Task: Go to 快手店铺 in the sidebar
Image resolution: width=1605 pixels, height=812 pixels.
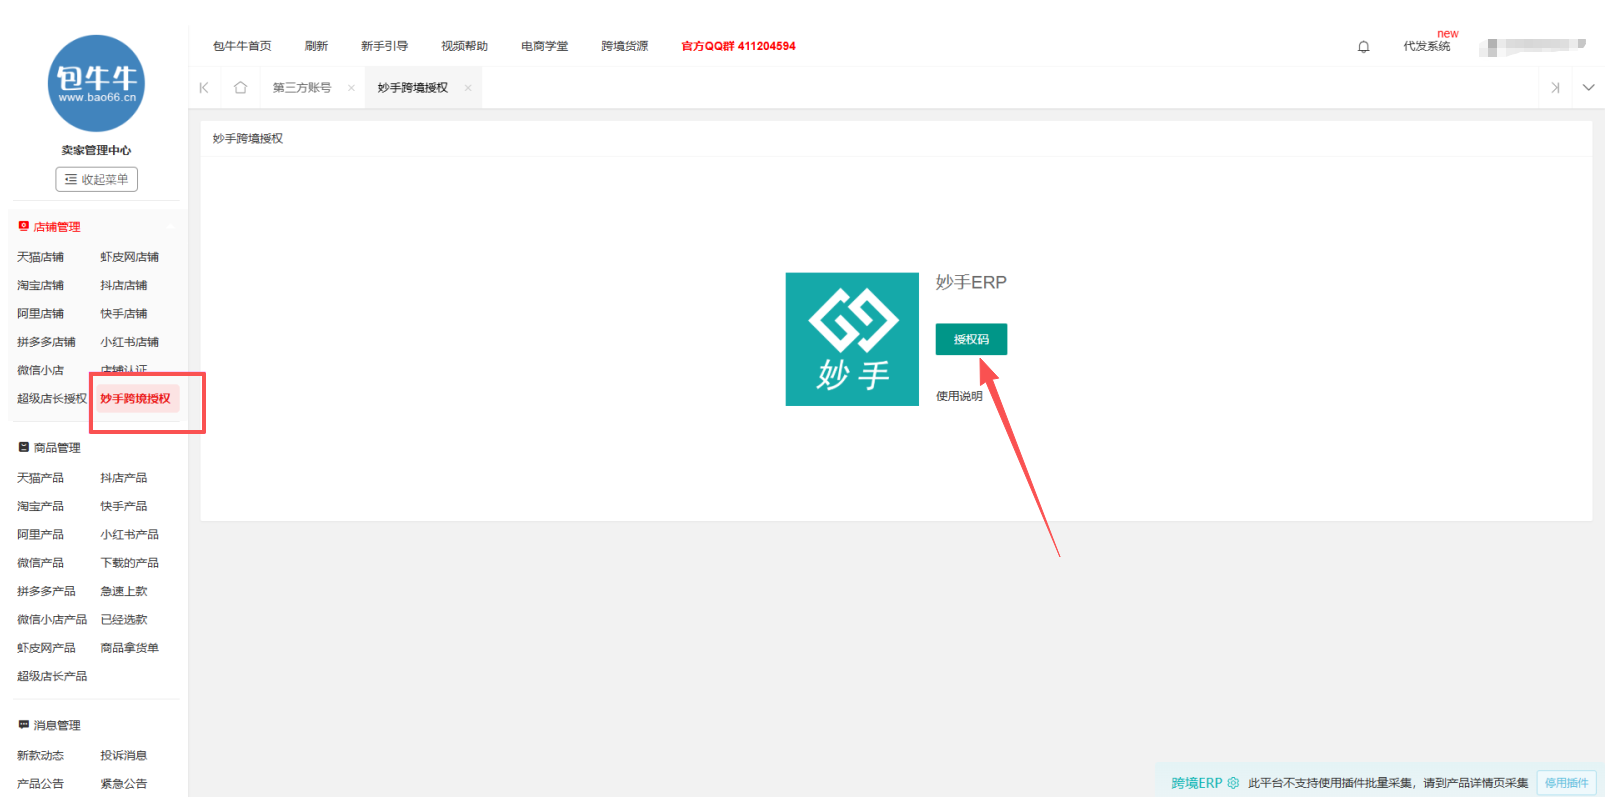Action: pyautogui.click(x=123, y=313)
